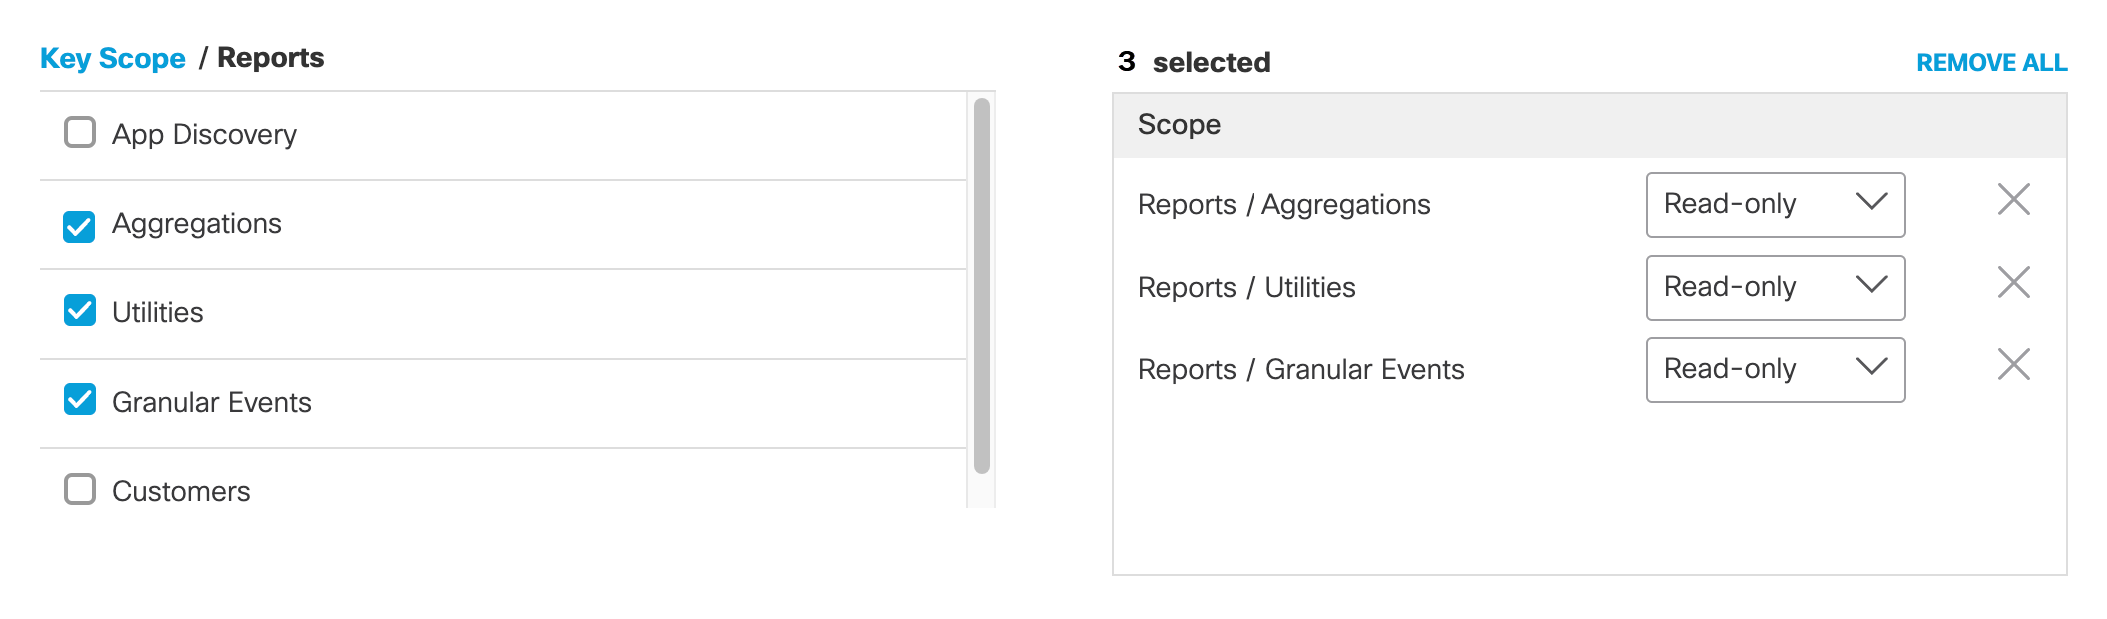Click the Reports / Granular Events scope label

click(x=1300, y=370)
